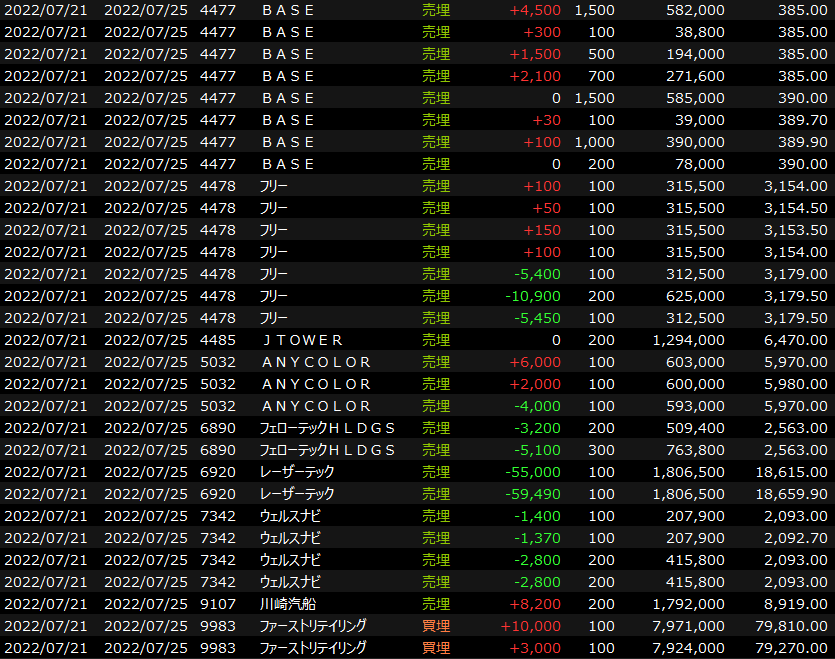Click the -10,900 loss value for フリー
The width and height of the screenshot is (835, 659).
coord(535,296)
